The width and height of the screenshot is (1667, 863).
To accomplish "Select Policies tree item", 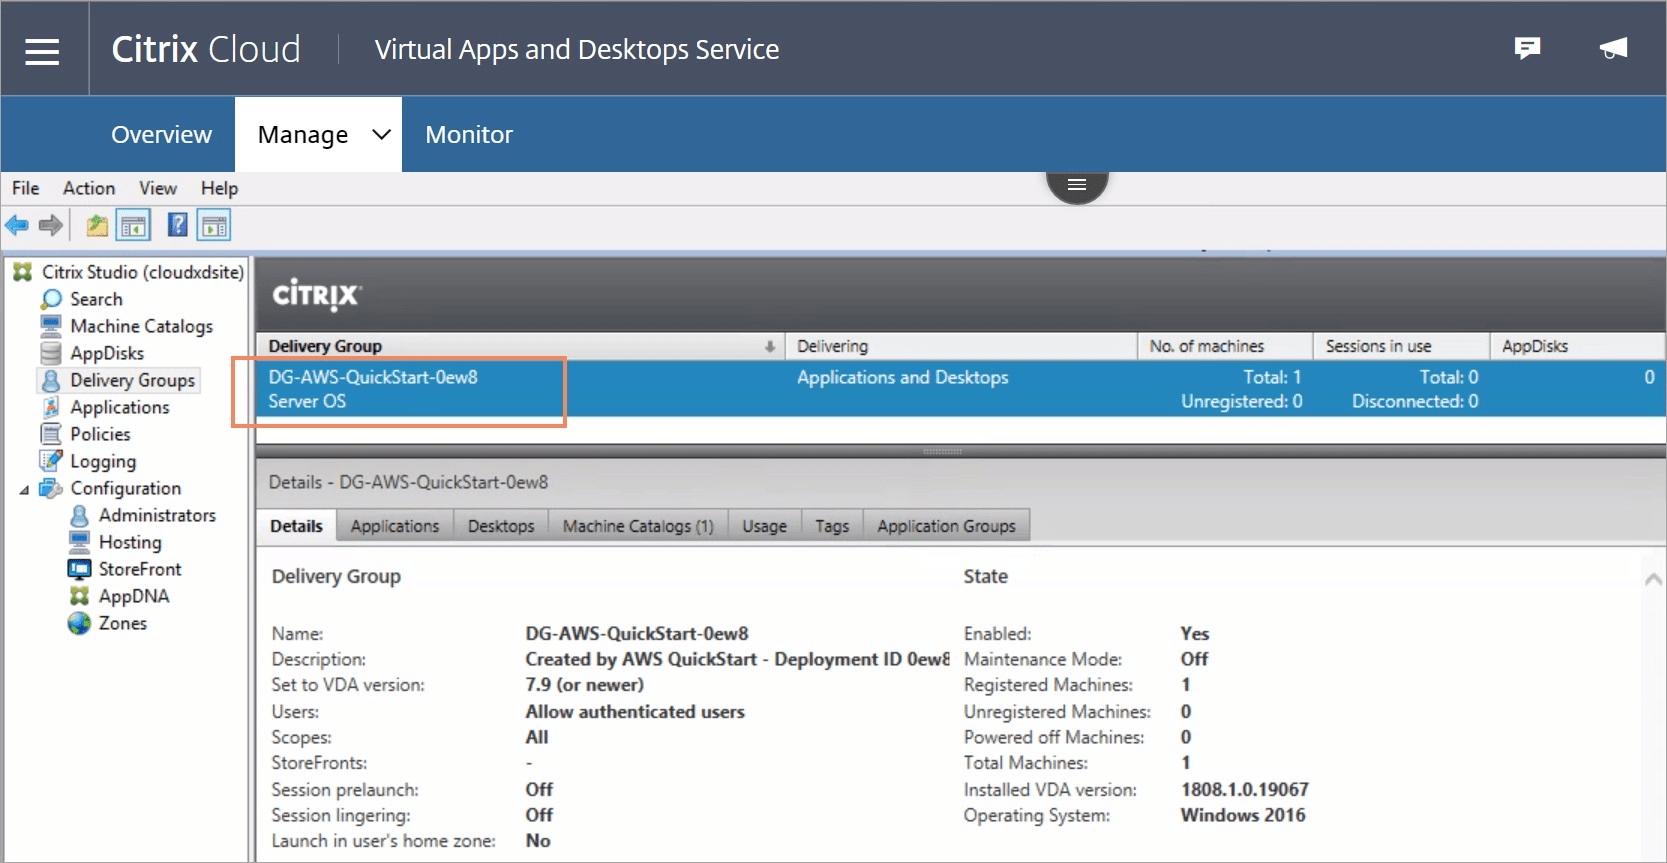I will (100, 434).
